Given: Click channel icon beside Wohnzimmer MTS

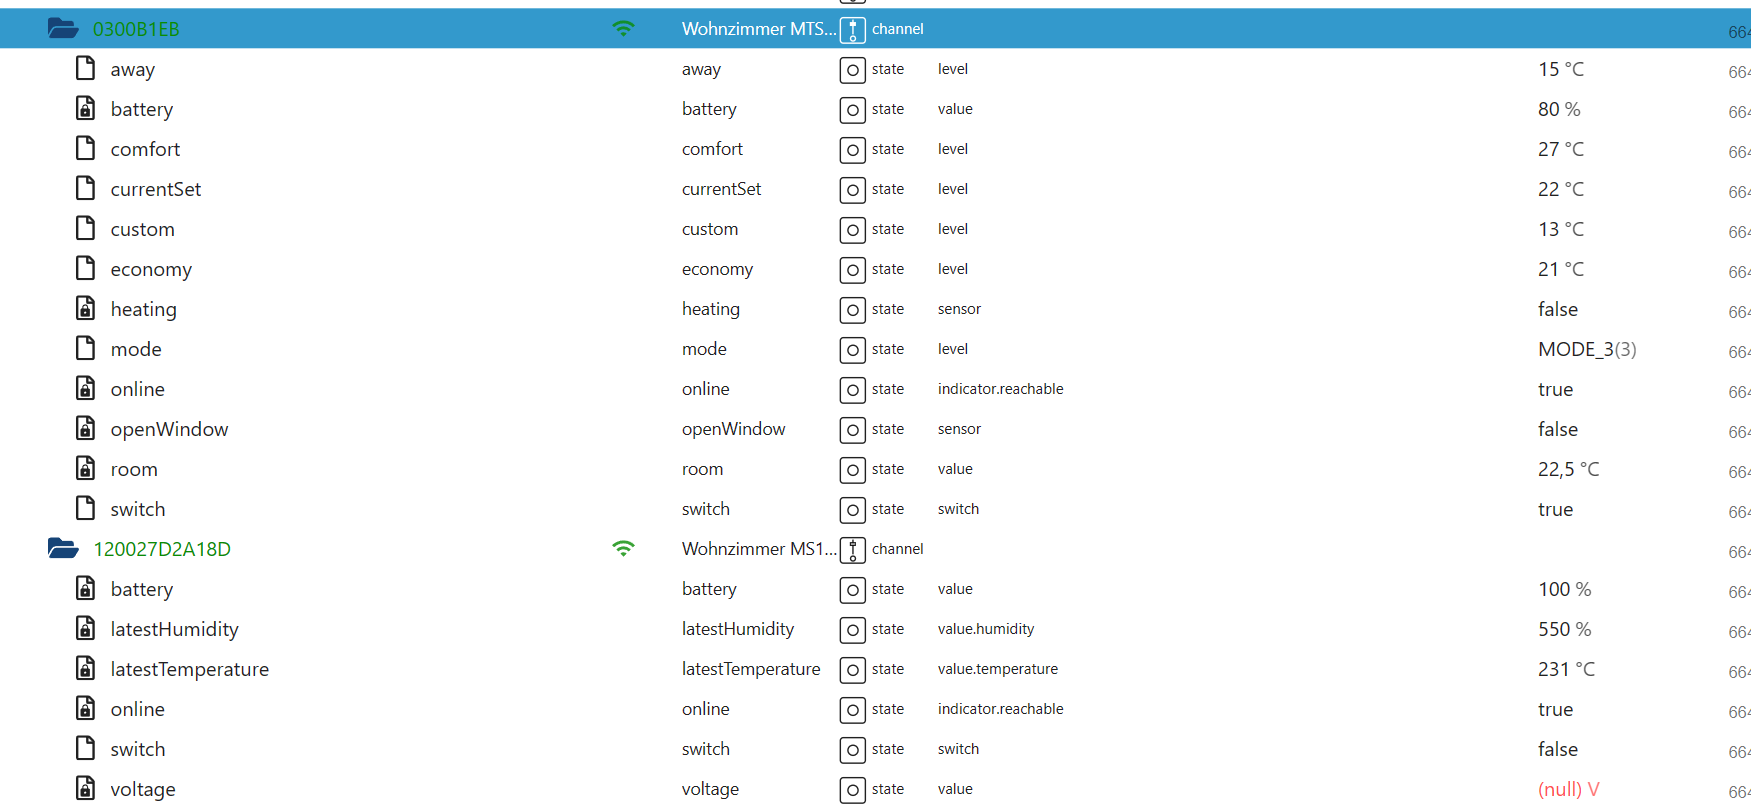Looking at the screenshot, I should (852, 30).
